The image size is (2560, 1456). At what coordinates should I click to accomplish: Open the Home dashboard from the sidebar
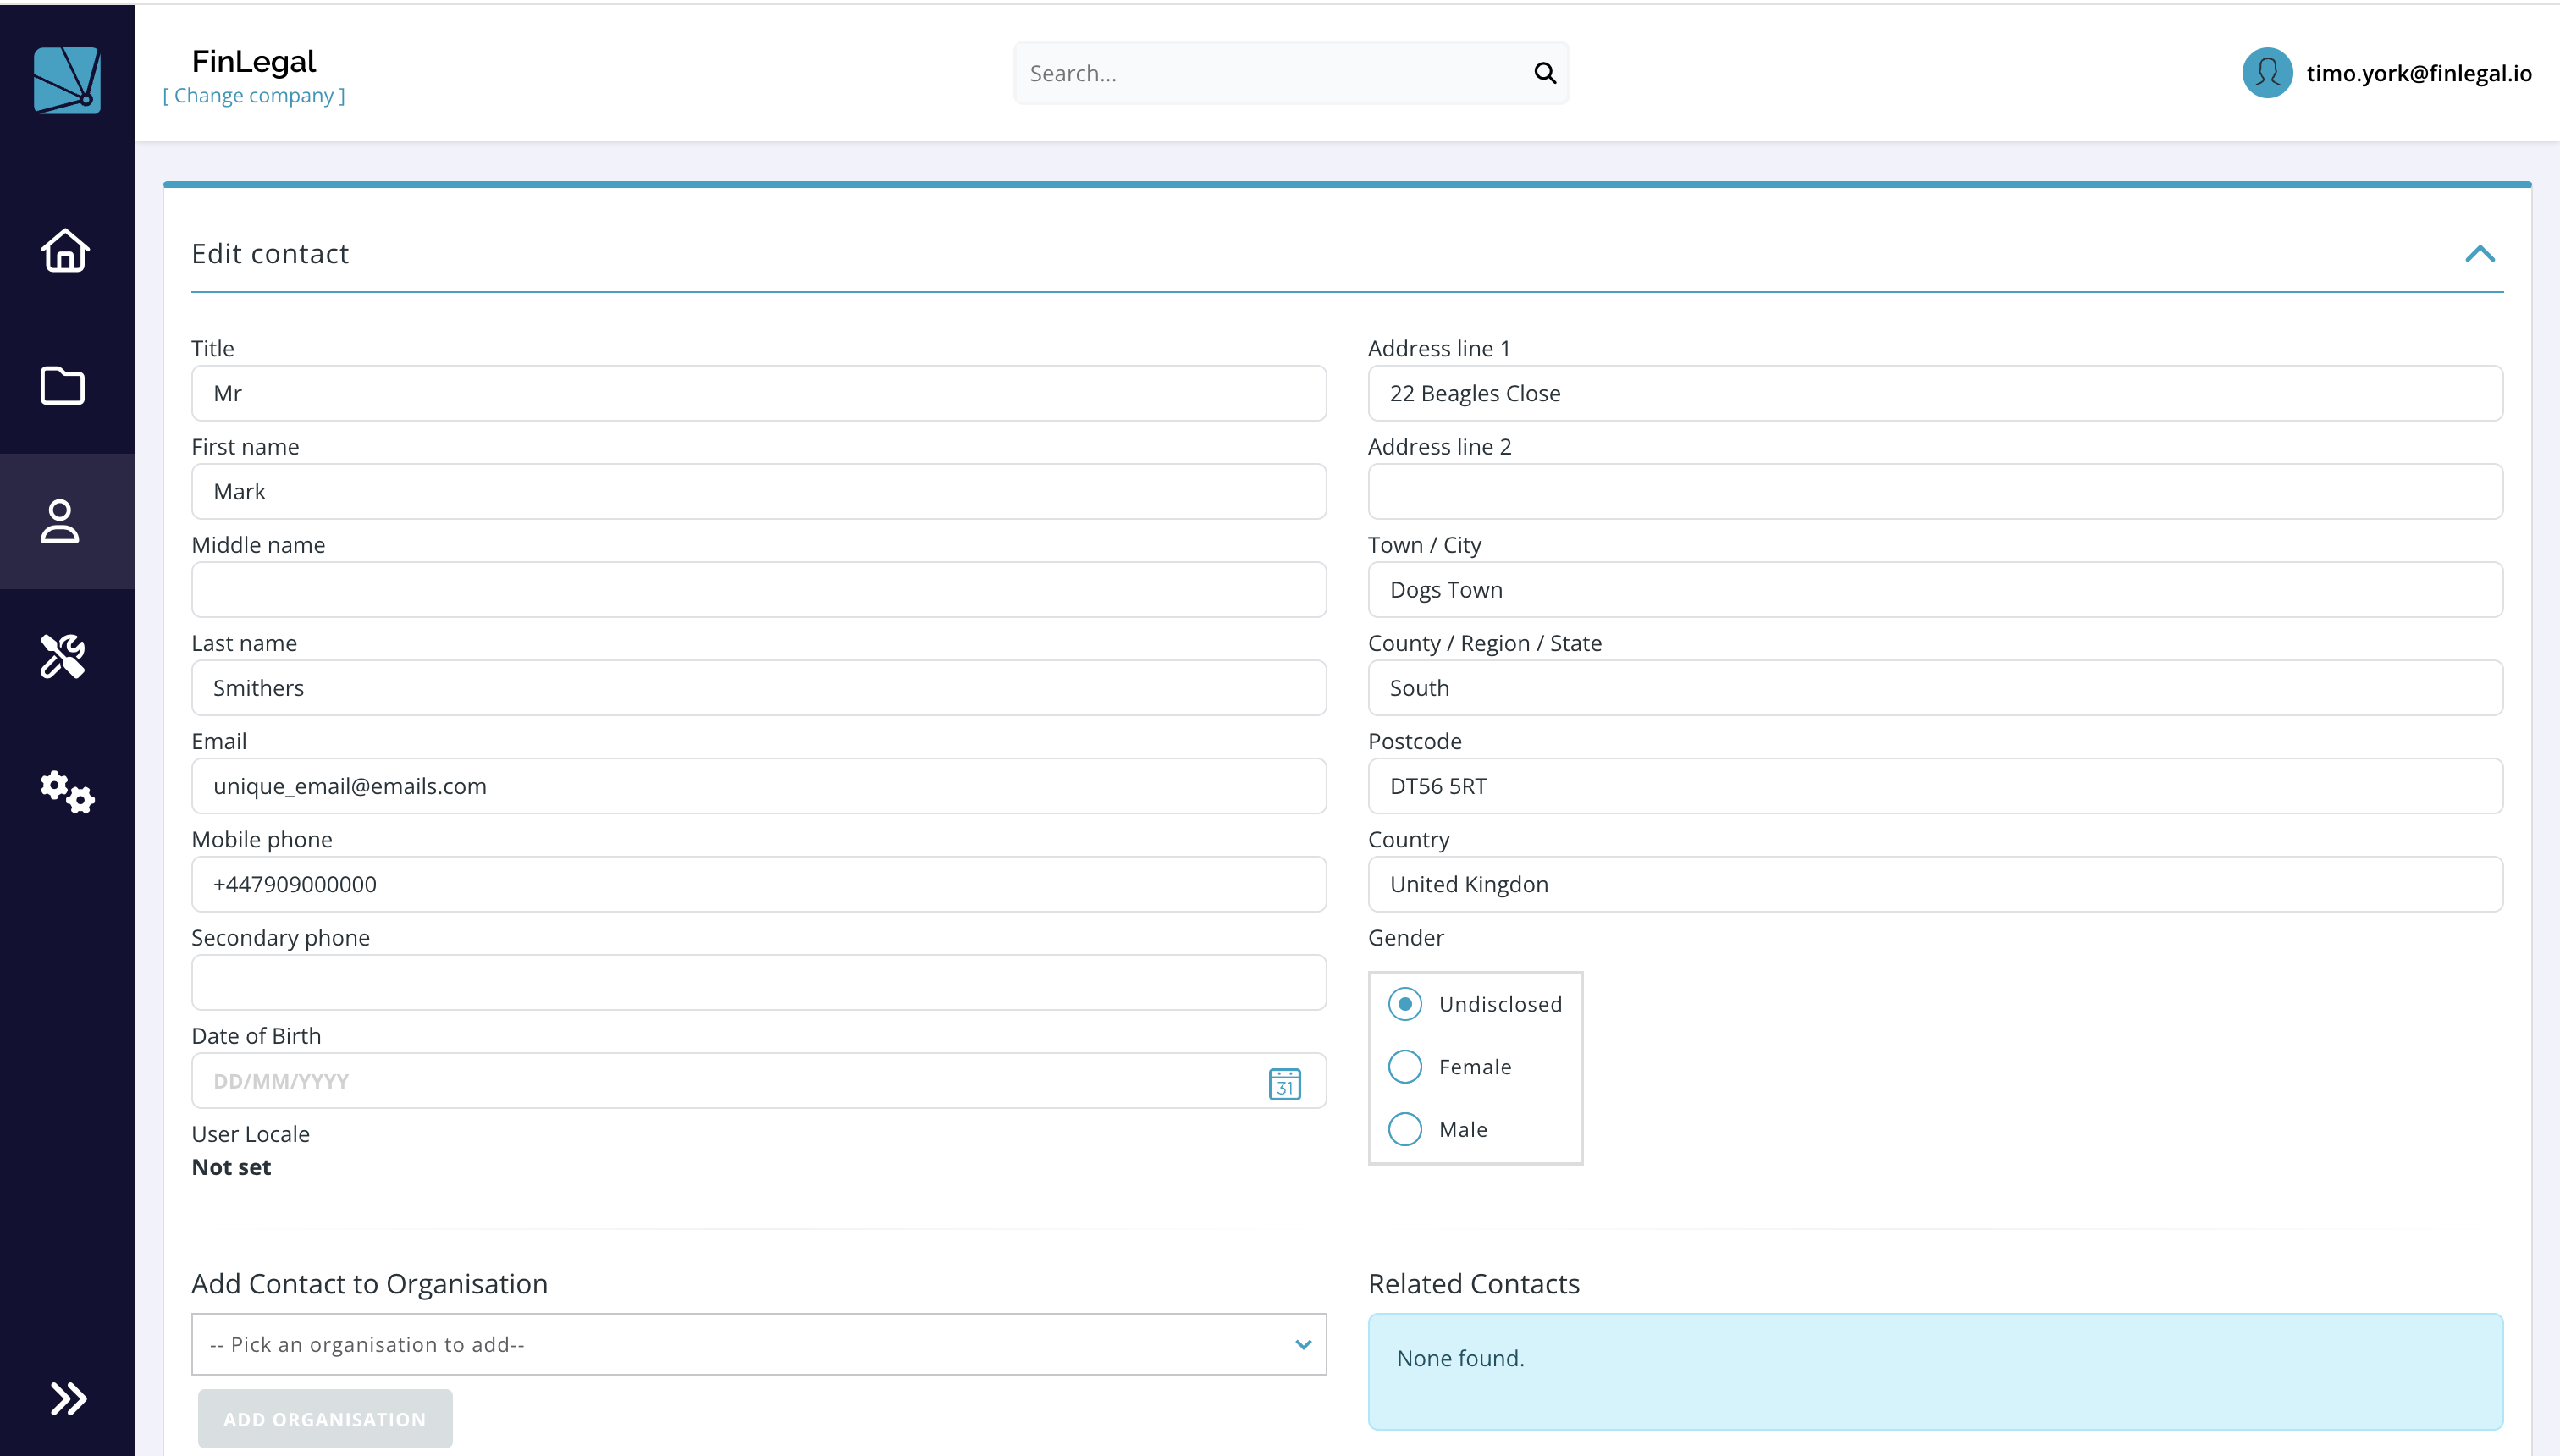click(65, 250)
